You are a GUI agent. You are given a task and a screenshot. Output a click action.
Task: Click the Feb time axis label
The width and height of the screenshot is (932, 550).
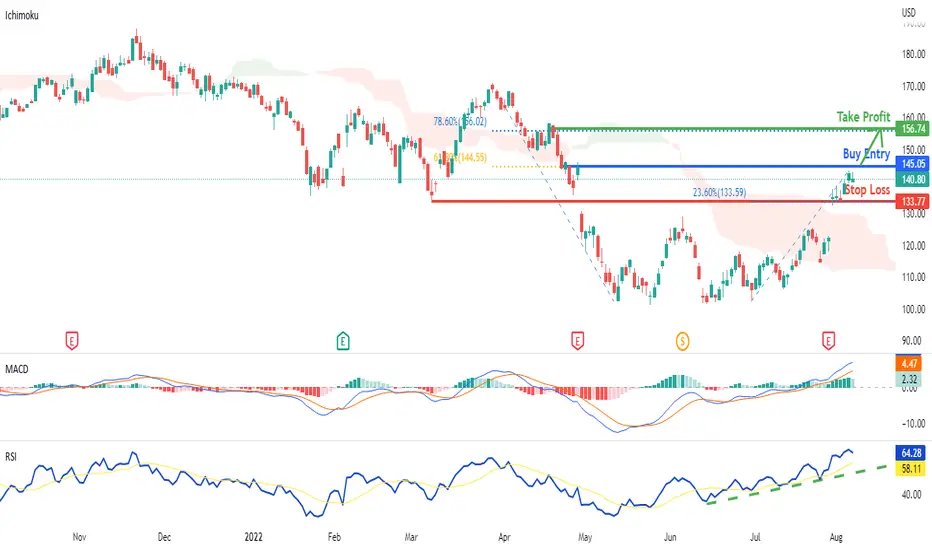coord(334,537)
